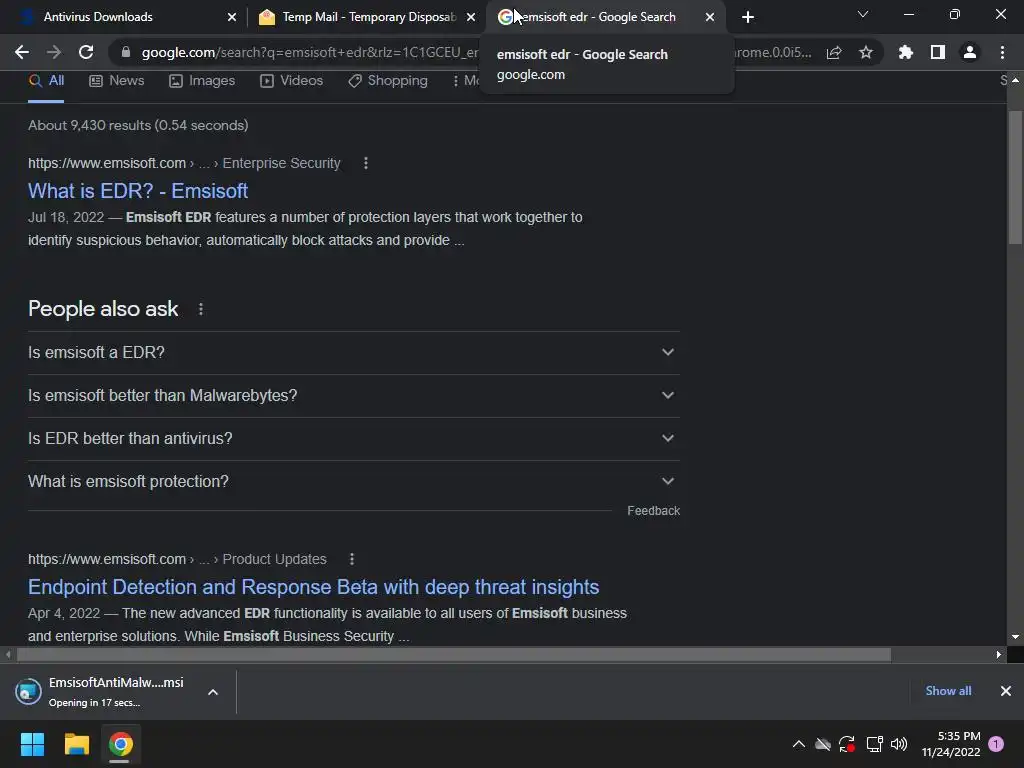The width and height of the screenshot is (1024, 768).
Task: Open the notification count badge
Action: pyautogui.click(x=996, y=744)
